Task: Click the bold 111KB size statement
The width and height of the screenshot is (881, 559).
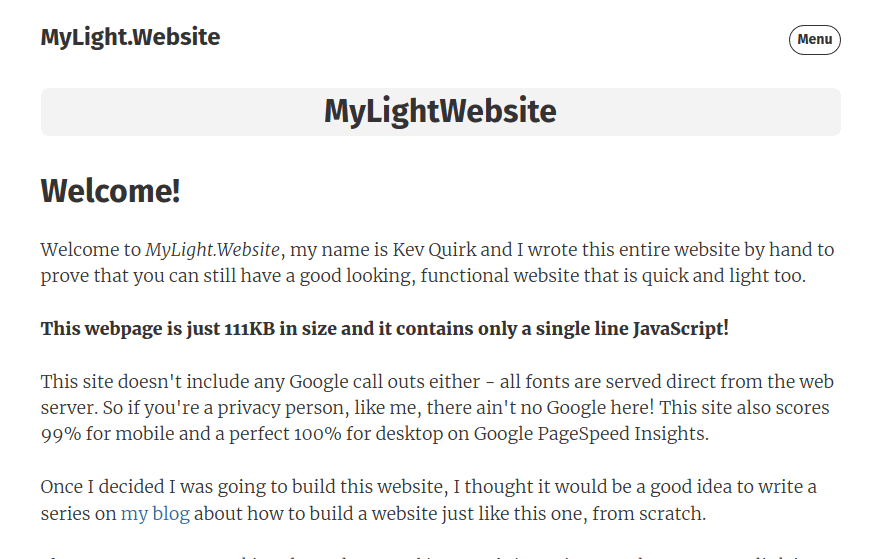Action: coord(384,328)
